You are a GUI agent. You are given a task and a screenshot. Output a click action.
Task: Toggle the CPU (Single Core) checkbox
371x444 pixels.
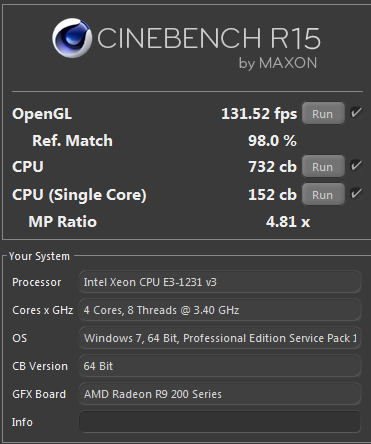[x=356, y=193]
